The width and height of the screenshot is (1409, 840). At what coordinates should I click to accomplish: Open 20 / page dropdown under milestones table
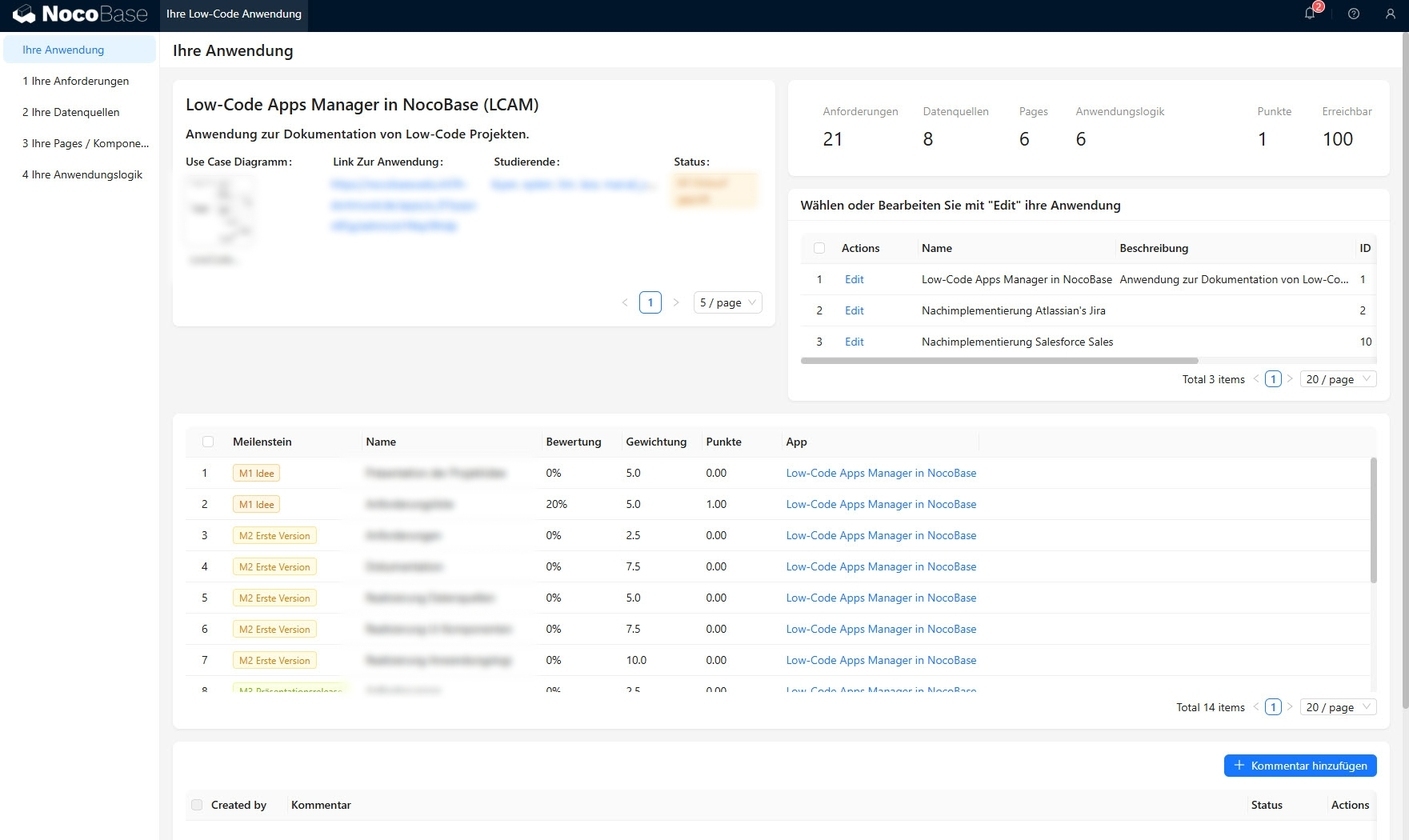[1338, 707]
